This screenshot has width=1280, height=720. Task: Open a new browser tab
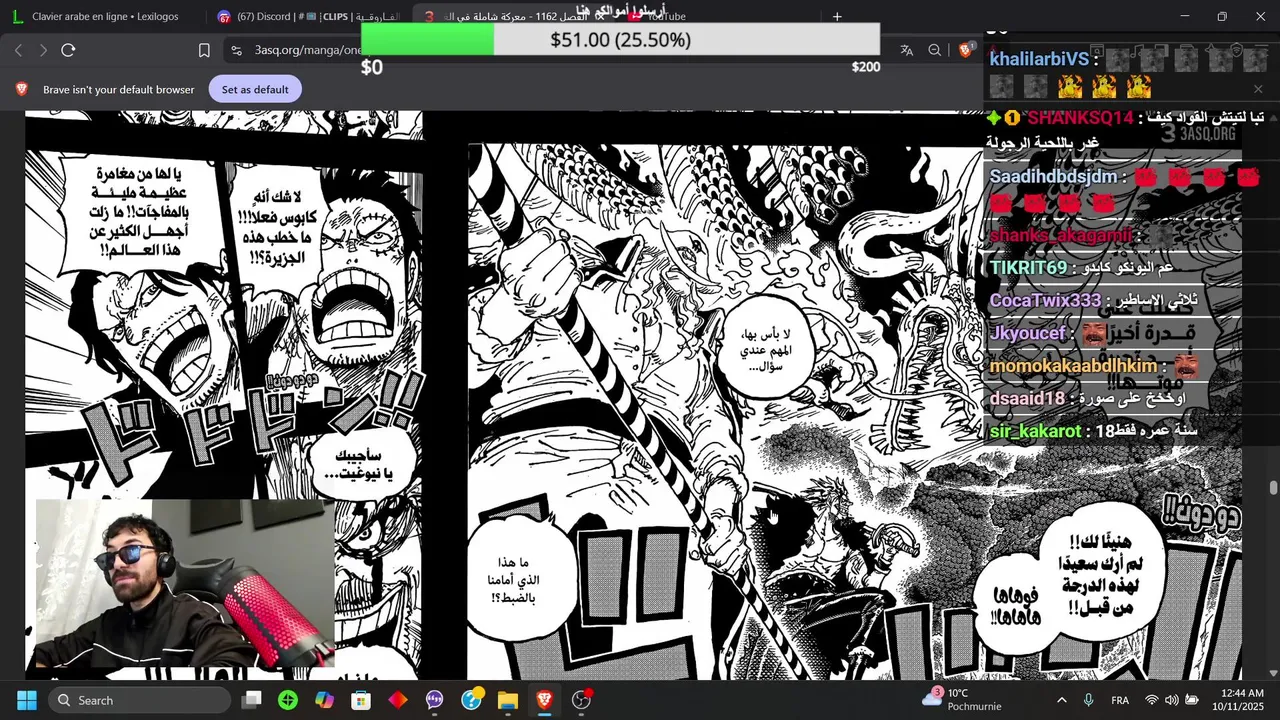837,16
